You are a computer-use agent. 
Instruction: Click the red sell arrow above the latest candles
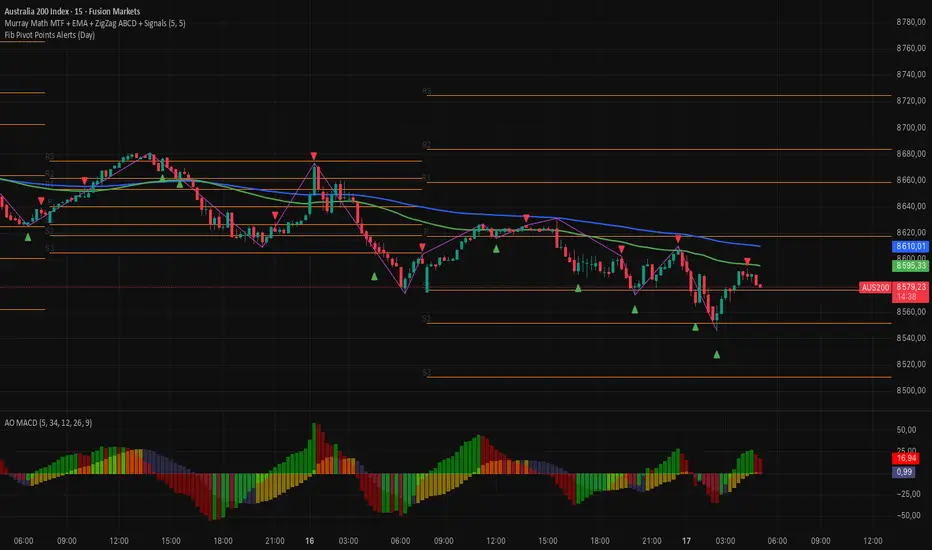point(747,262)
